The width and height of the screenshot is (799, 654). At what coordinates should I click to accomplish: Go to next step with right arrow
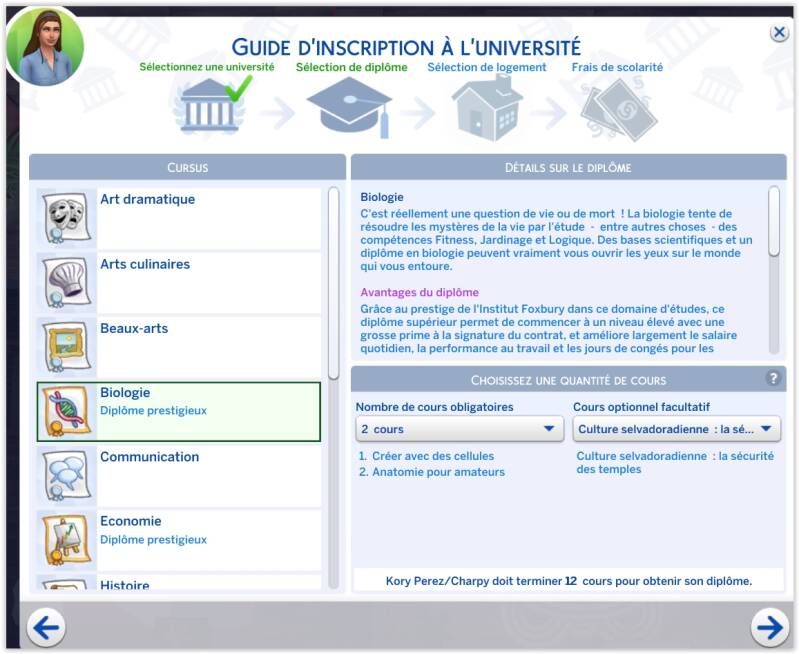[x=769, y=627]
